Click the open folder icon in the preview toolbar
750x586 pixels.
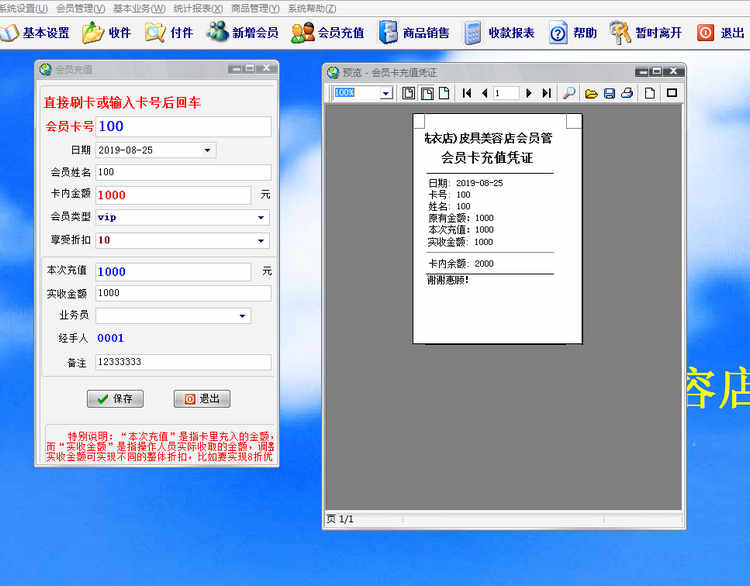click(x=591, y=93)
